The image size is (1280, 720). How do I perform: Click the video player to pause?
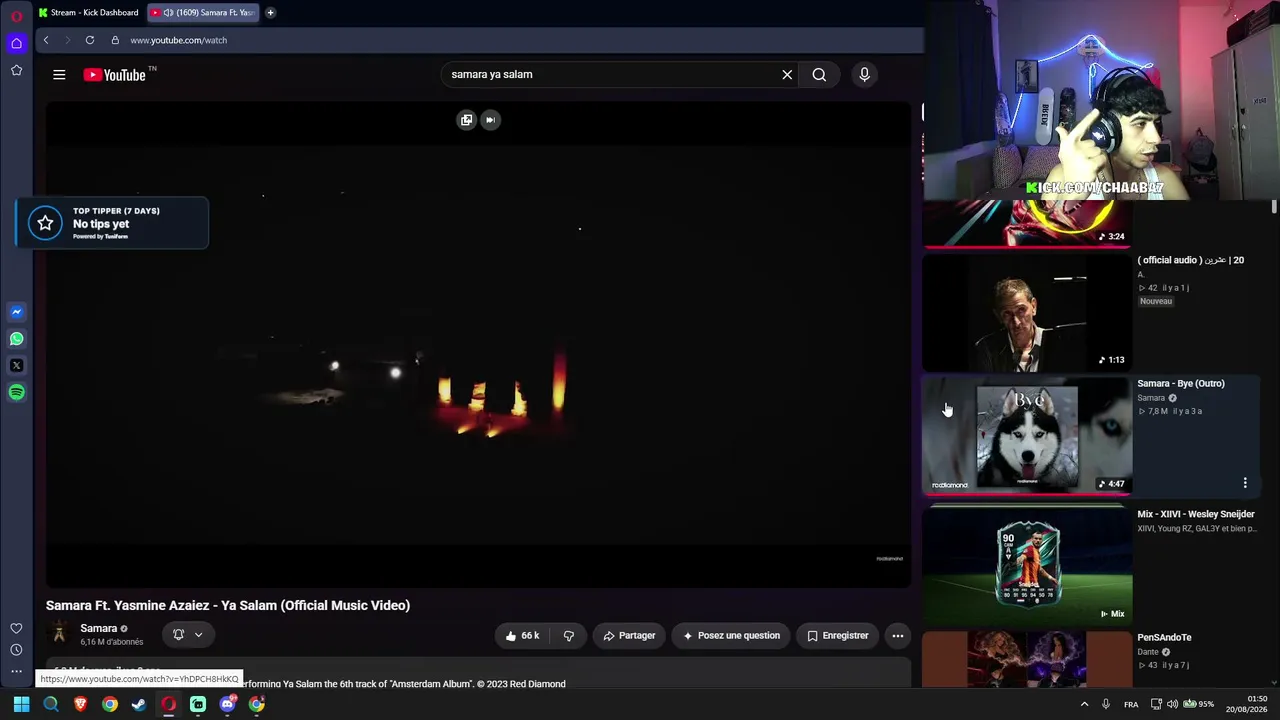click(478, 345)
